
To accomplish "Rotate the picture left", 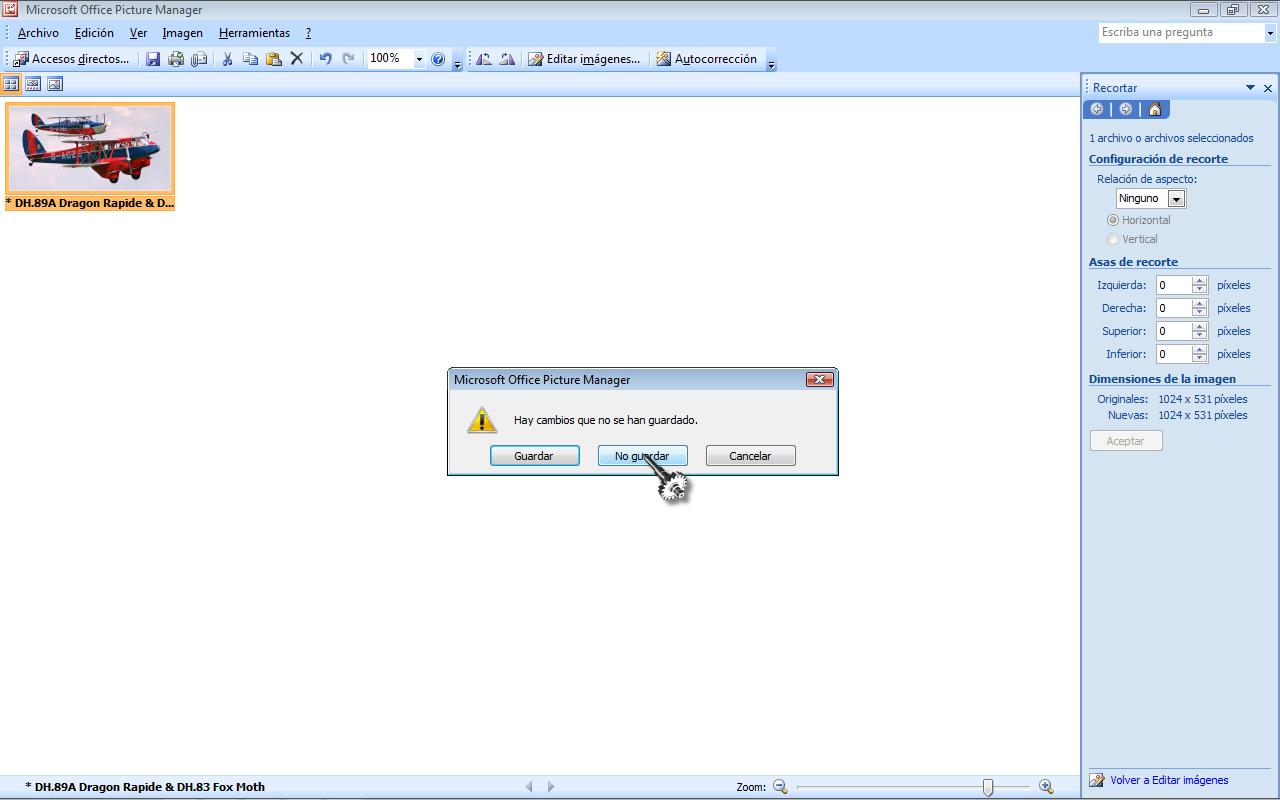I will (484, 59).
